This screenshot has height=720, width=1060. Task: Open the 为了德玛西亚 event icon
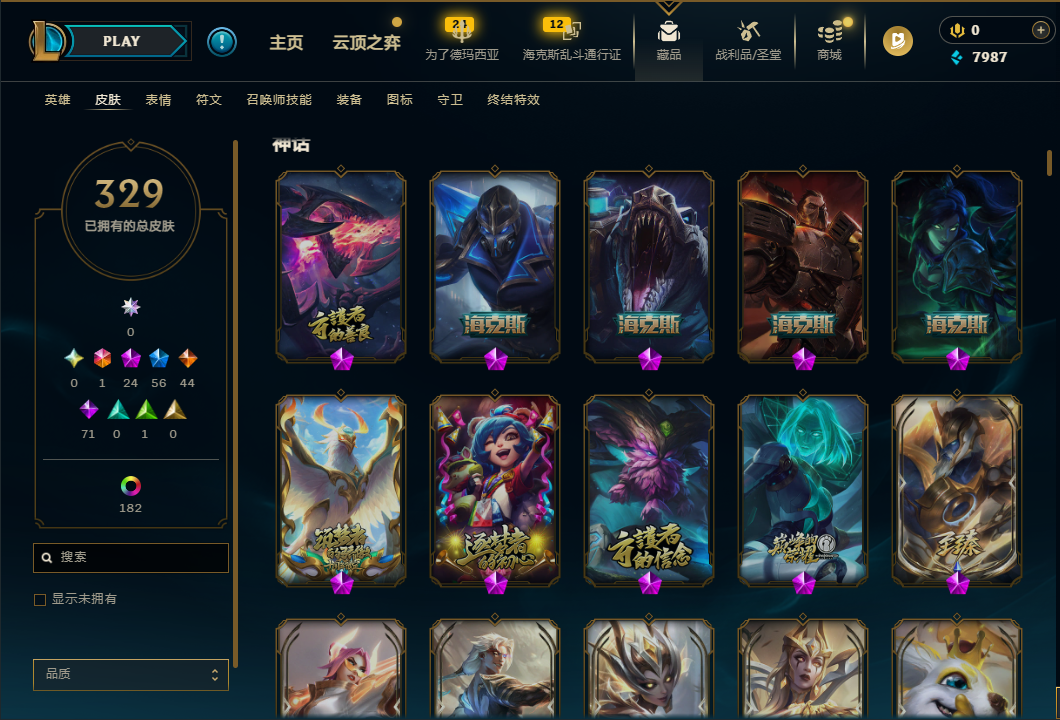(x=460, y=30)
